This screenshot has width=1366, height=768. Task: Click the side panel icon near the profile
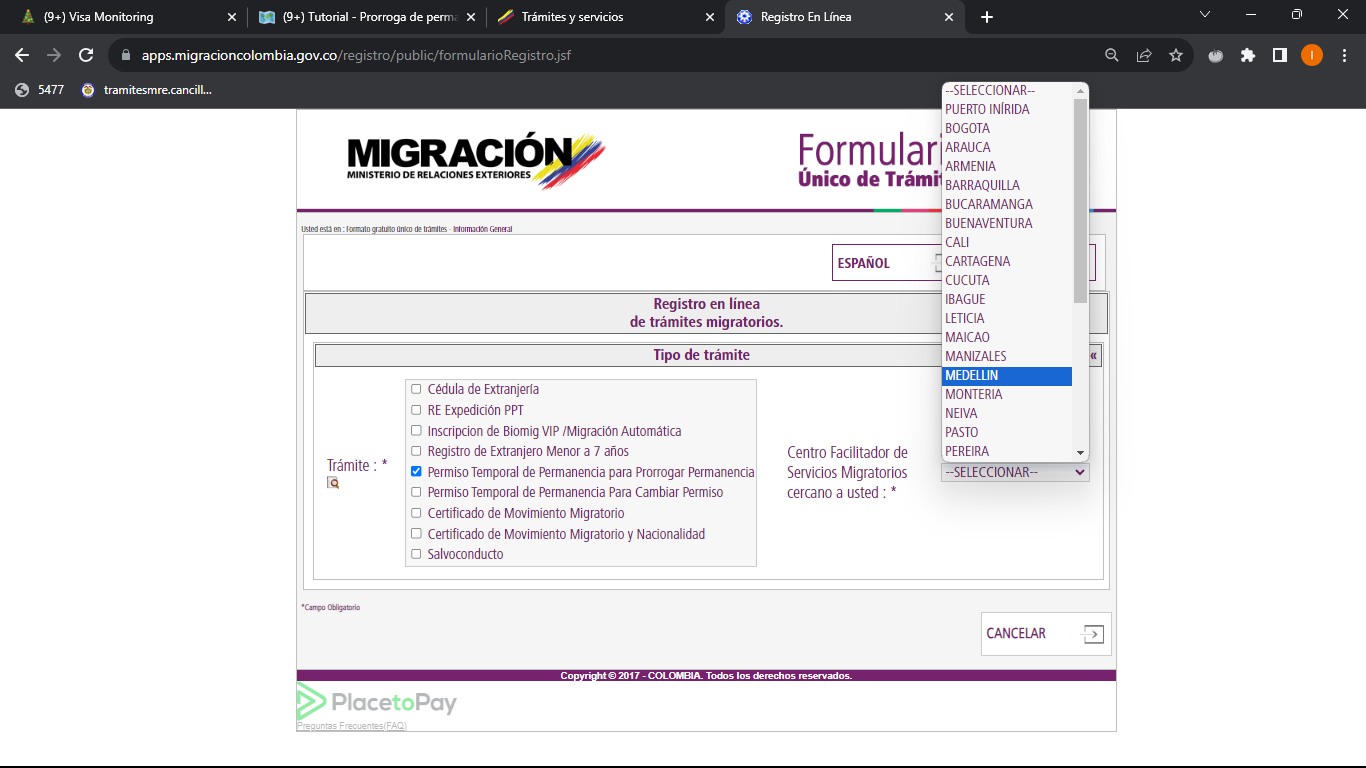pos(1279,56)
